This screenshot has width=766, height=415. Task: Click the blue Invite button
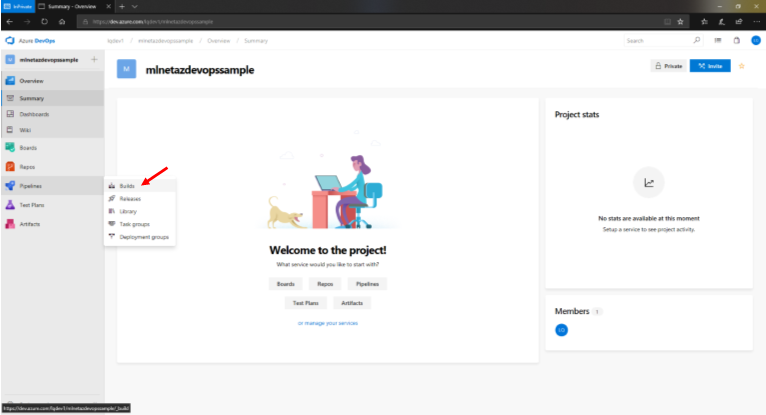pyautogui.click(x=710, y=66)
